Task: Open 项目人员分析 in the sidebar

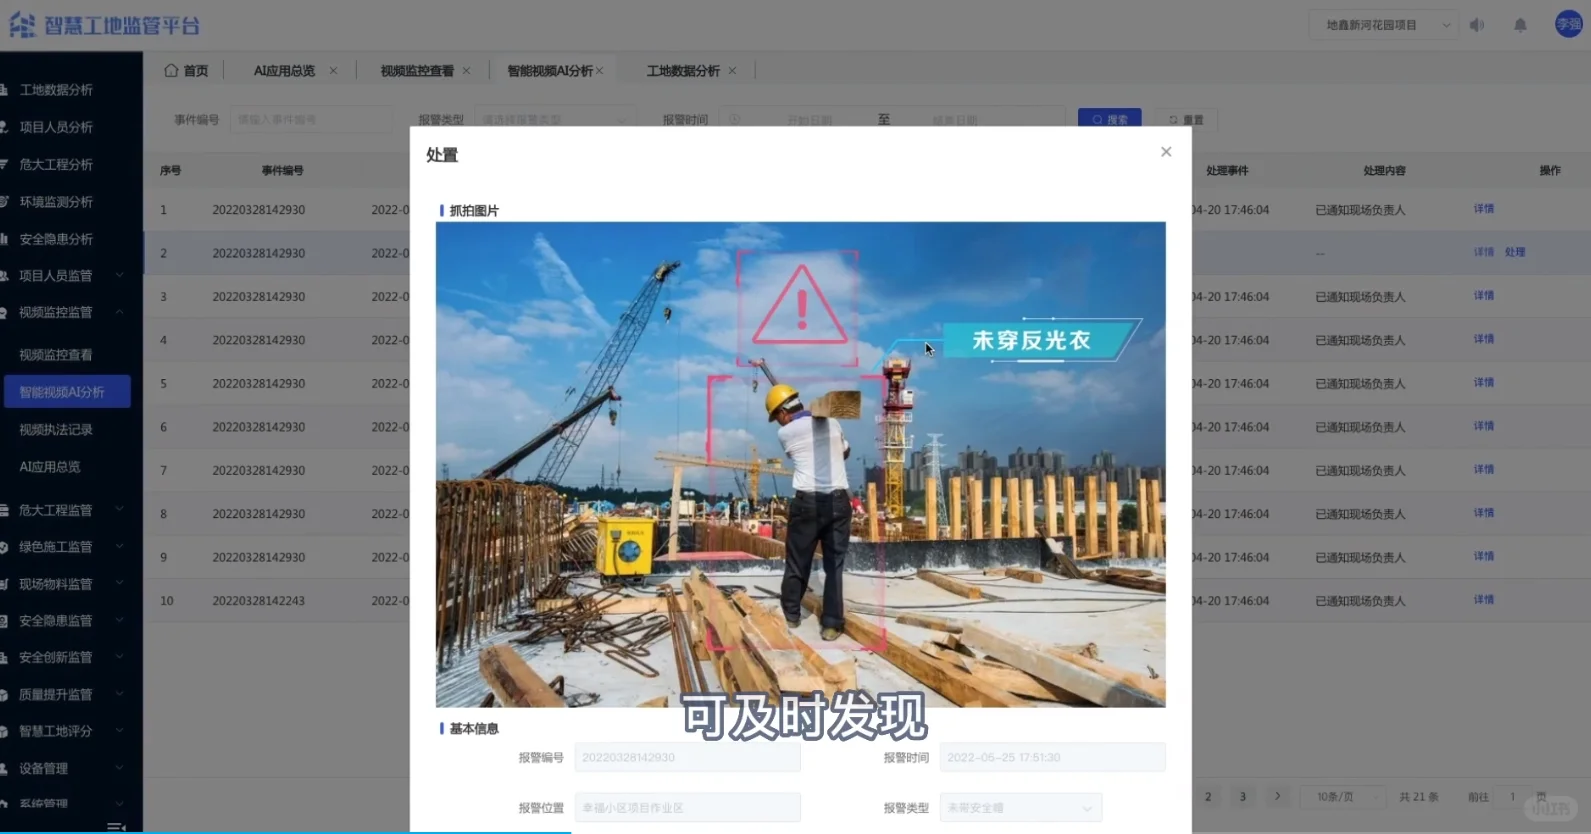Action: [56, 127]
